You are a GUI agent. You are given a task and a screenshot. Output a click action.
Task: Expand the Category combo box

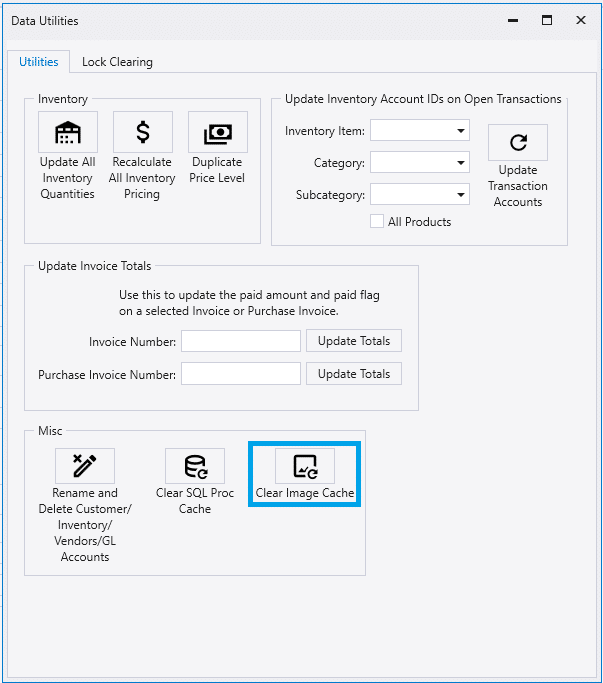420,162
